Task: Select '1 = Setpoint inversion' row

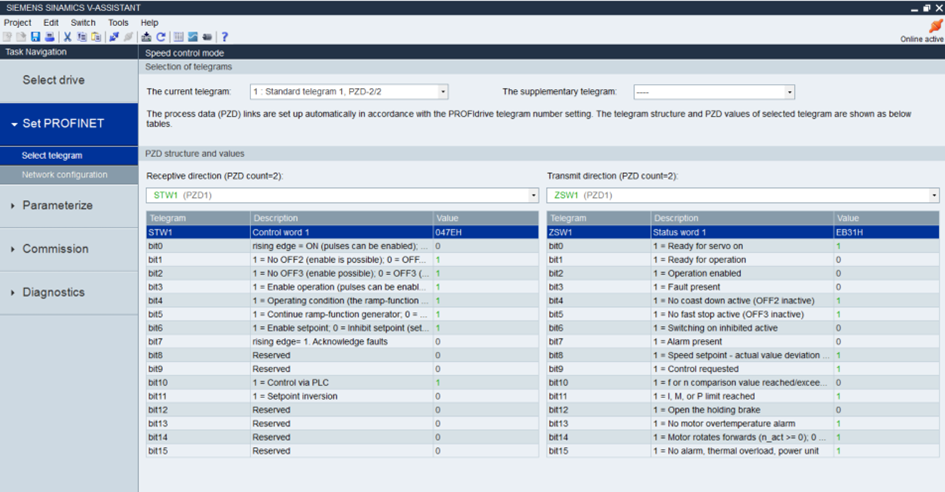Action: 342,396
